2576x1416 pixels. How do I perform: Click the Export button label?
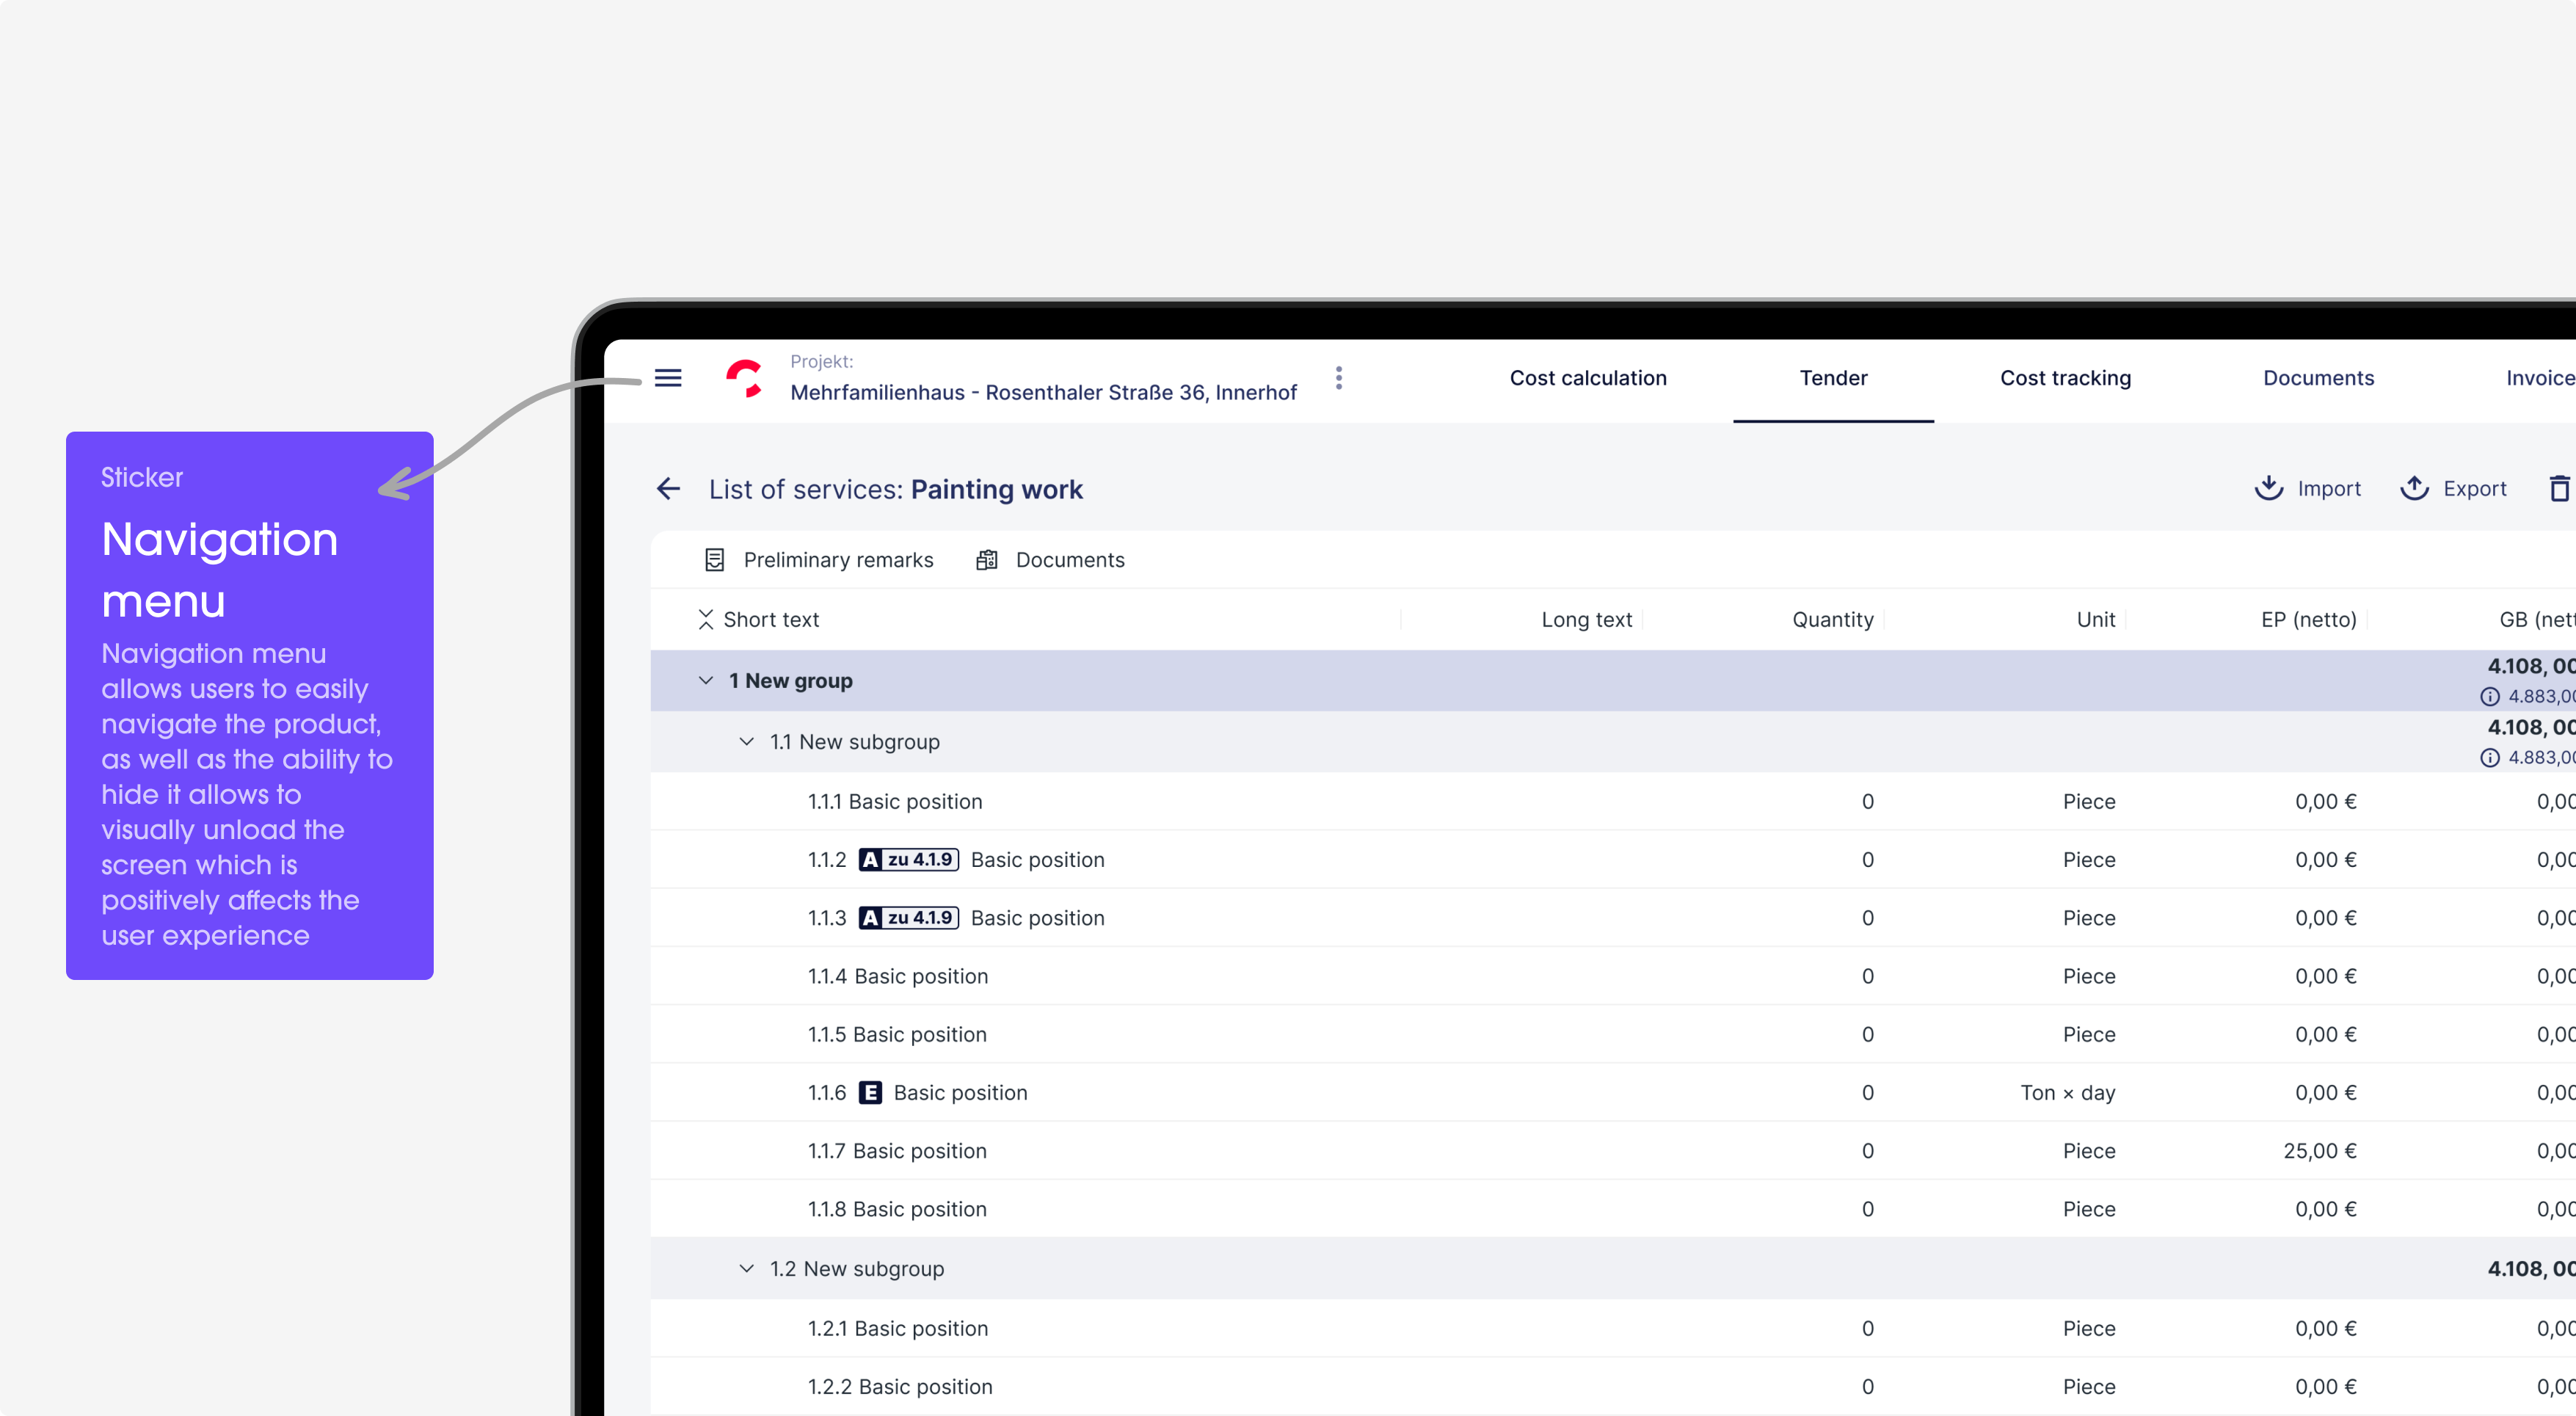click(x=2475, y=488)
